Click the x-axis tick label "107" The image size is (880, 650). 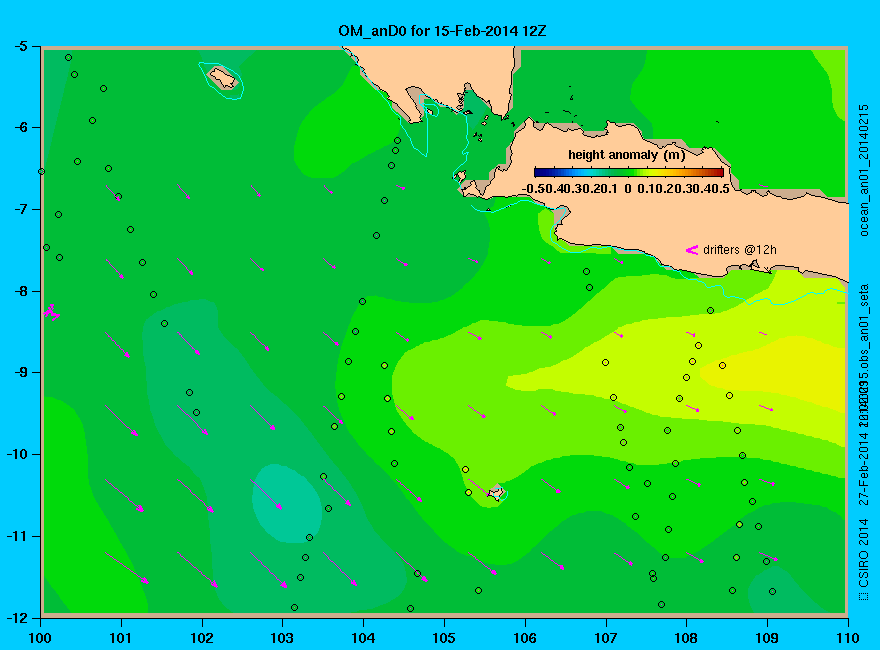pyautogui.click(x=606, y=638)
